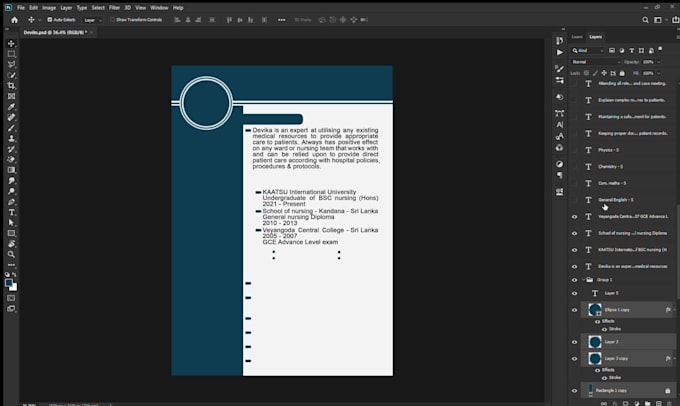Filter layers by type (T) icon
This screenshot has height=406, width=680.
tap(631, 51)
